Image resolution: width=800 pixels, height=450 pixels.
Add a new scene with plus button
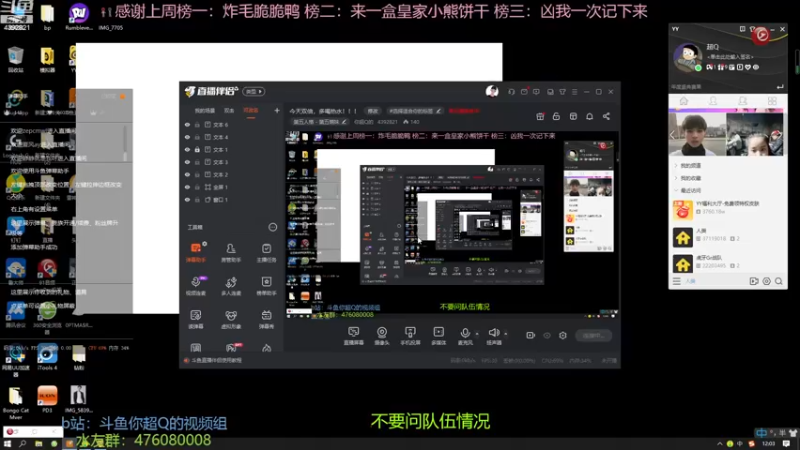pyautogui.click(x=277, y=111)
